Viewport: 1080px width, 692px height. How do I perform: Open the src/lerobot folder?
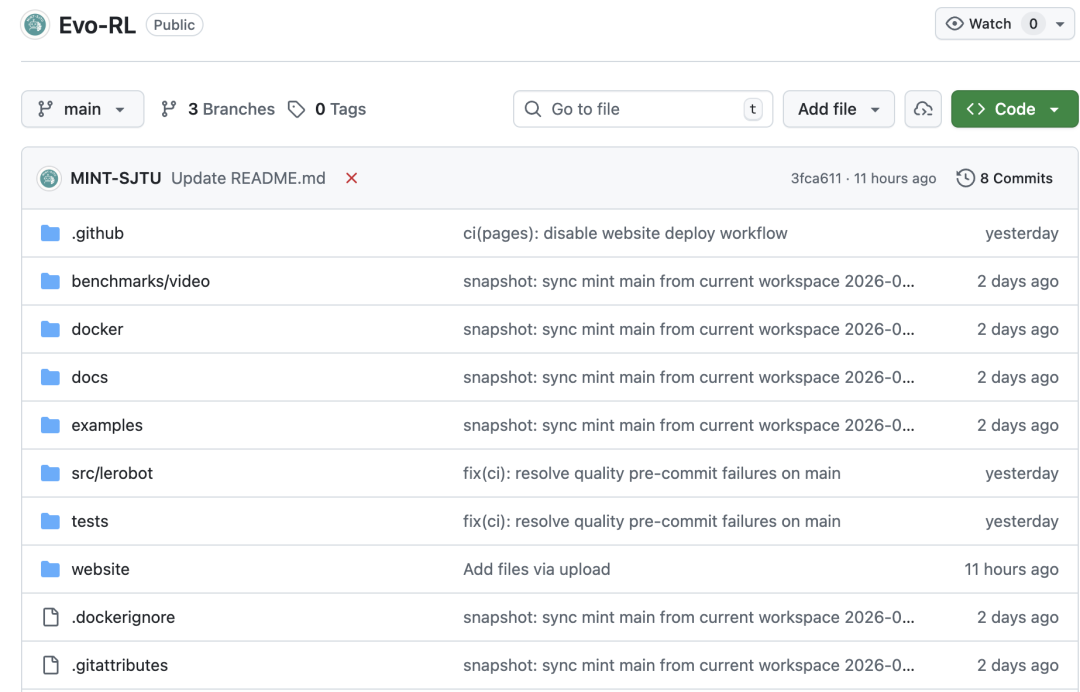[112, 473]
